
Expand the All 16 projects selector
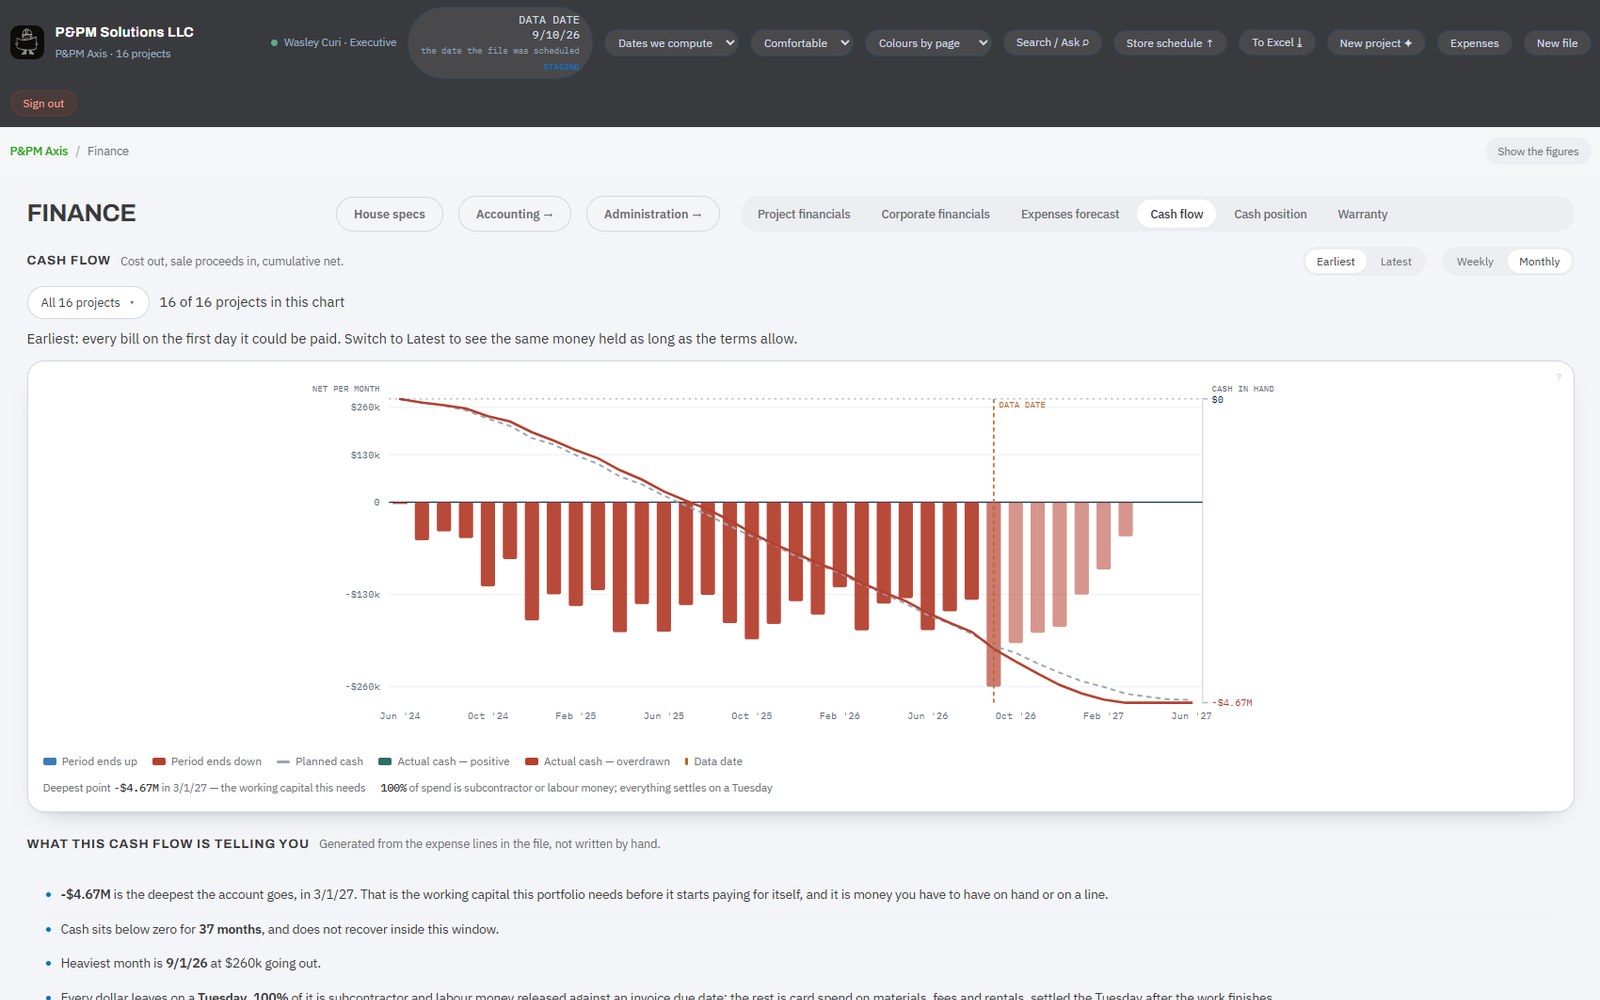[88, 302]
